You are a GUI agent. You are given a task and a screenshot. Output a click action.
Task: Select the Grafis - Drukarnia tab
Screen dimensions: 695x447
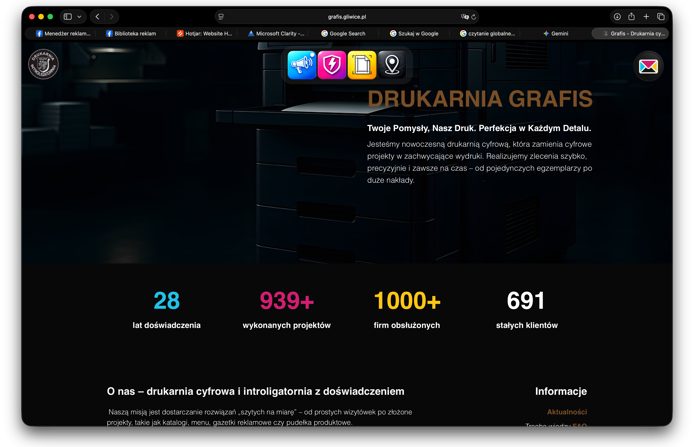[x=630, y=34]
